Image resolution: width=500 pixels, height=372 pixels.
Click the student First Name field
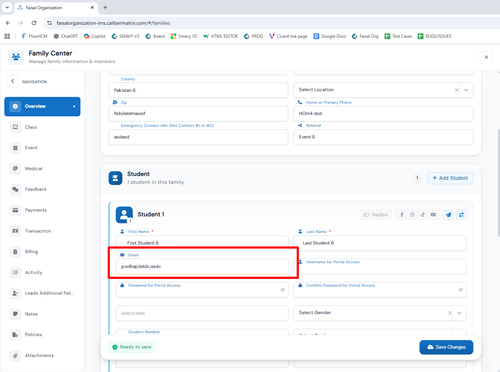coord(202,243)
